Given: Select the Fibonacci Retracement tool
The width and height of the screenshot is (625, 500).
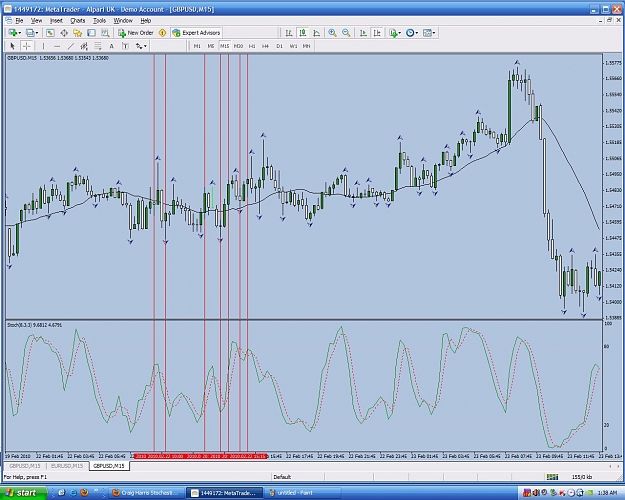Looking at the screenshot, I should pyautogui.click(x=98, y=46).
